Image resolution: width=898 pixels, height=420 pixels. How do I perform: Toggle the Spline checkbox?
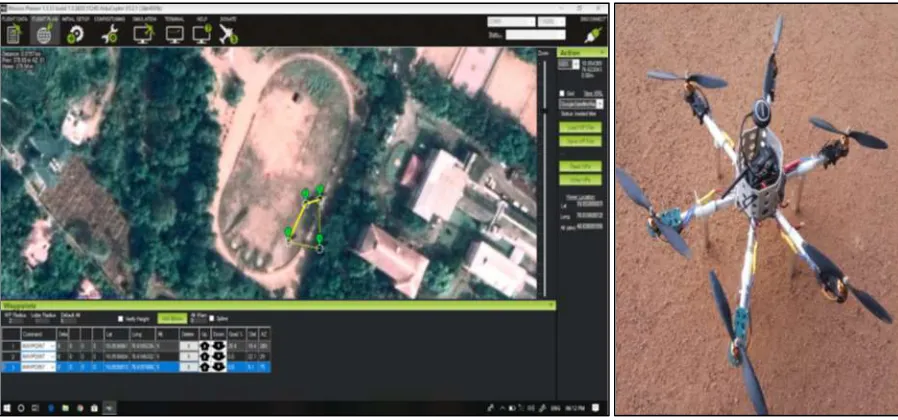pyautogui.click(x=212, y=319)
